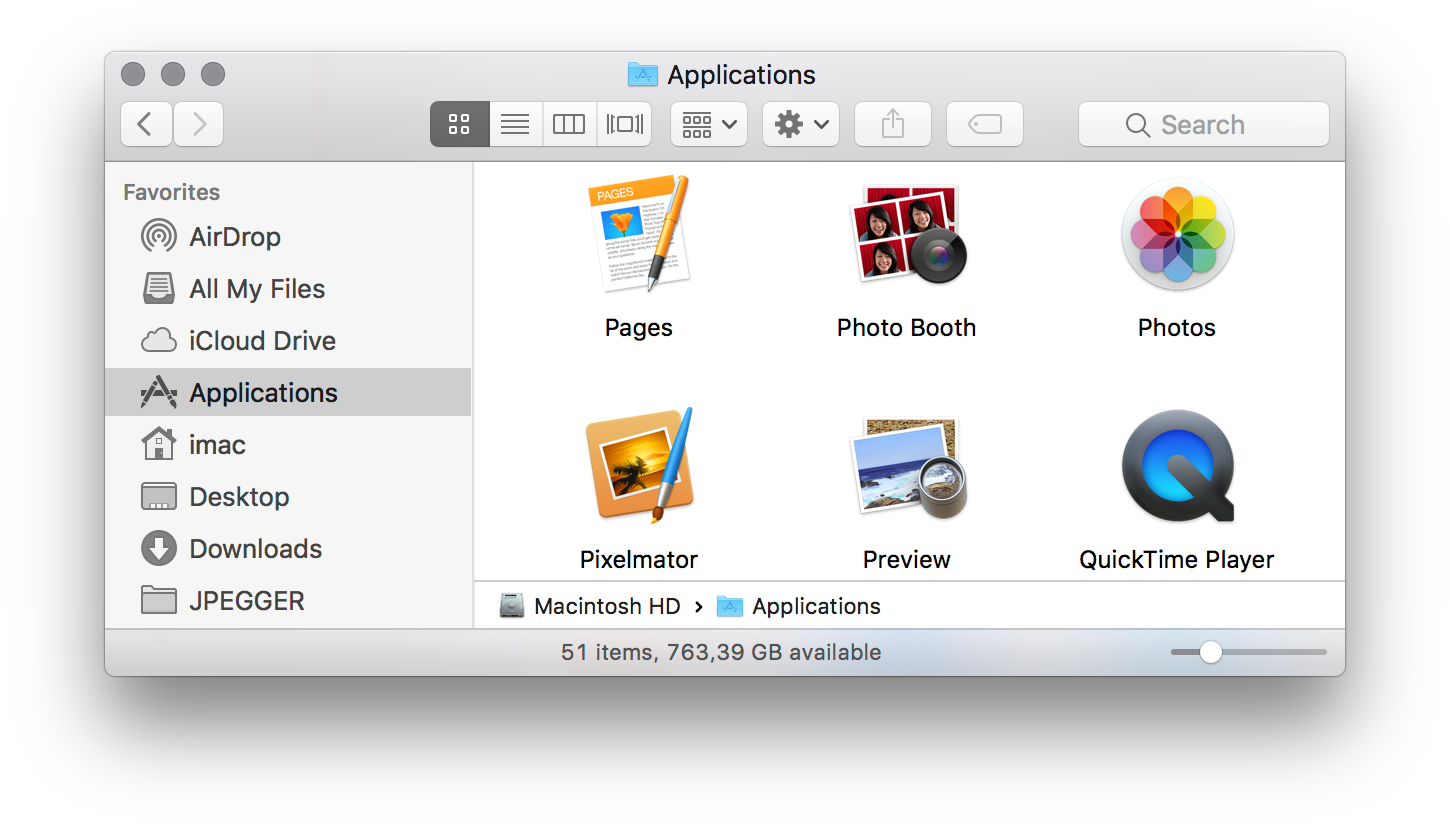Click the folder icon in window title
Image resolution: width=1450 pixels, height=824 pixels.
642,74
